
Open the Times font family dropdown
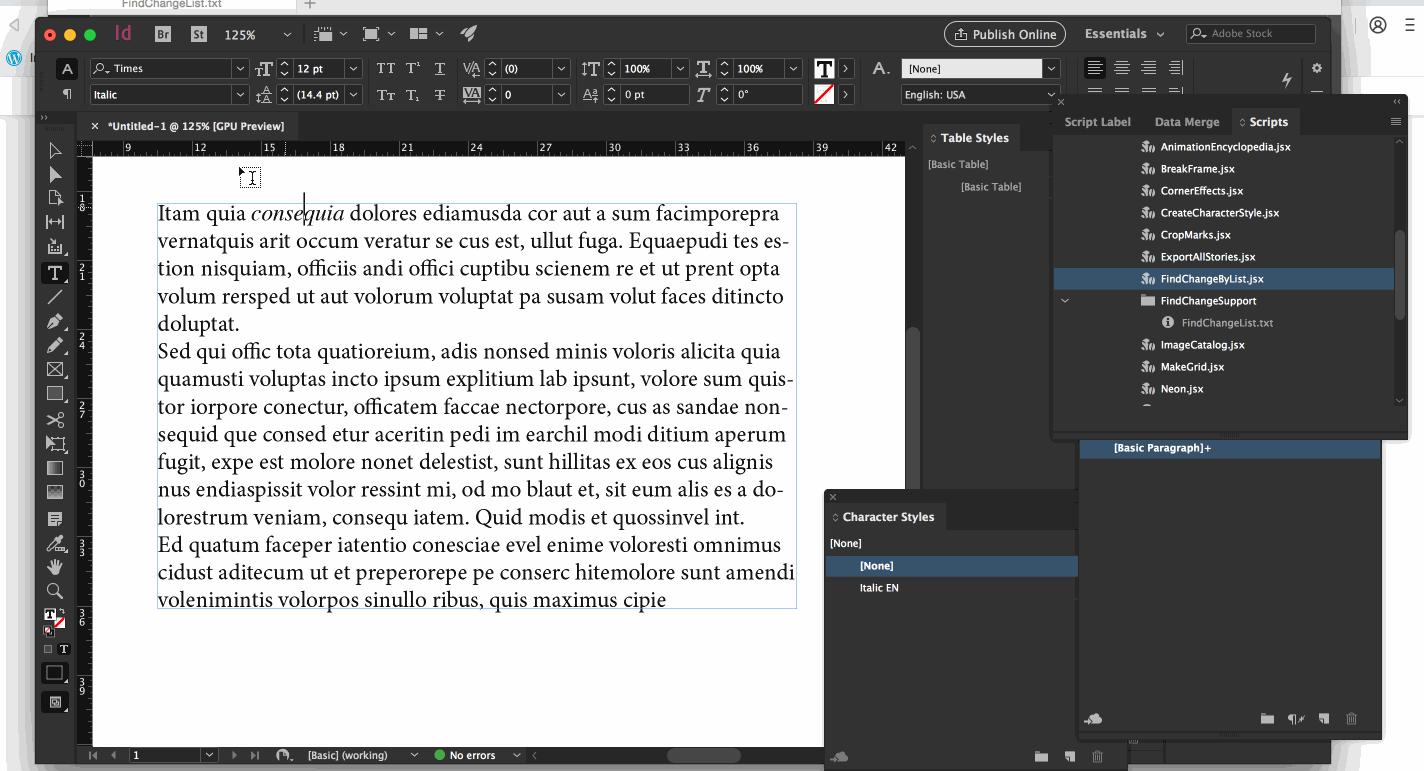click(239, 69)
